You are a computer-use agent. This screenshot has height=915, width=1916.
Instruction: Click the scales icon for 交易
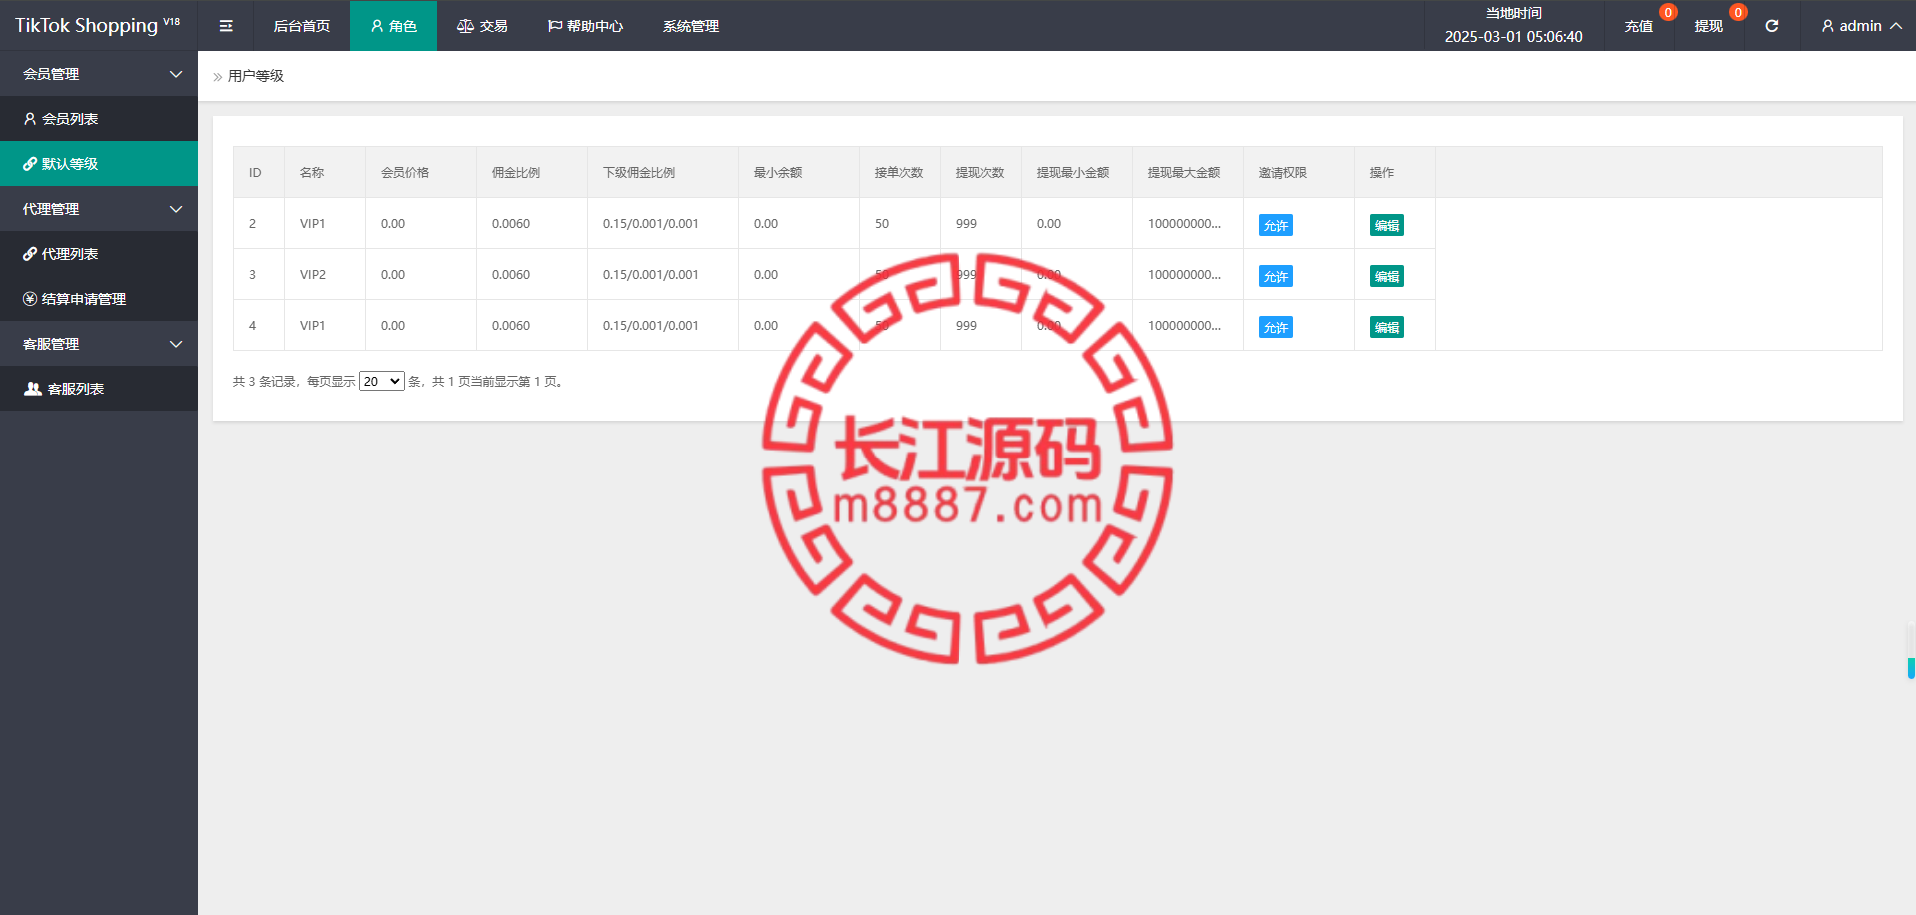pyautogui.click(x=465, y=26)
